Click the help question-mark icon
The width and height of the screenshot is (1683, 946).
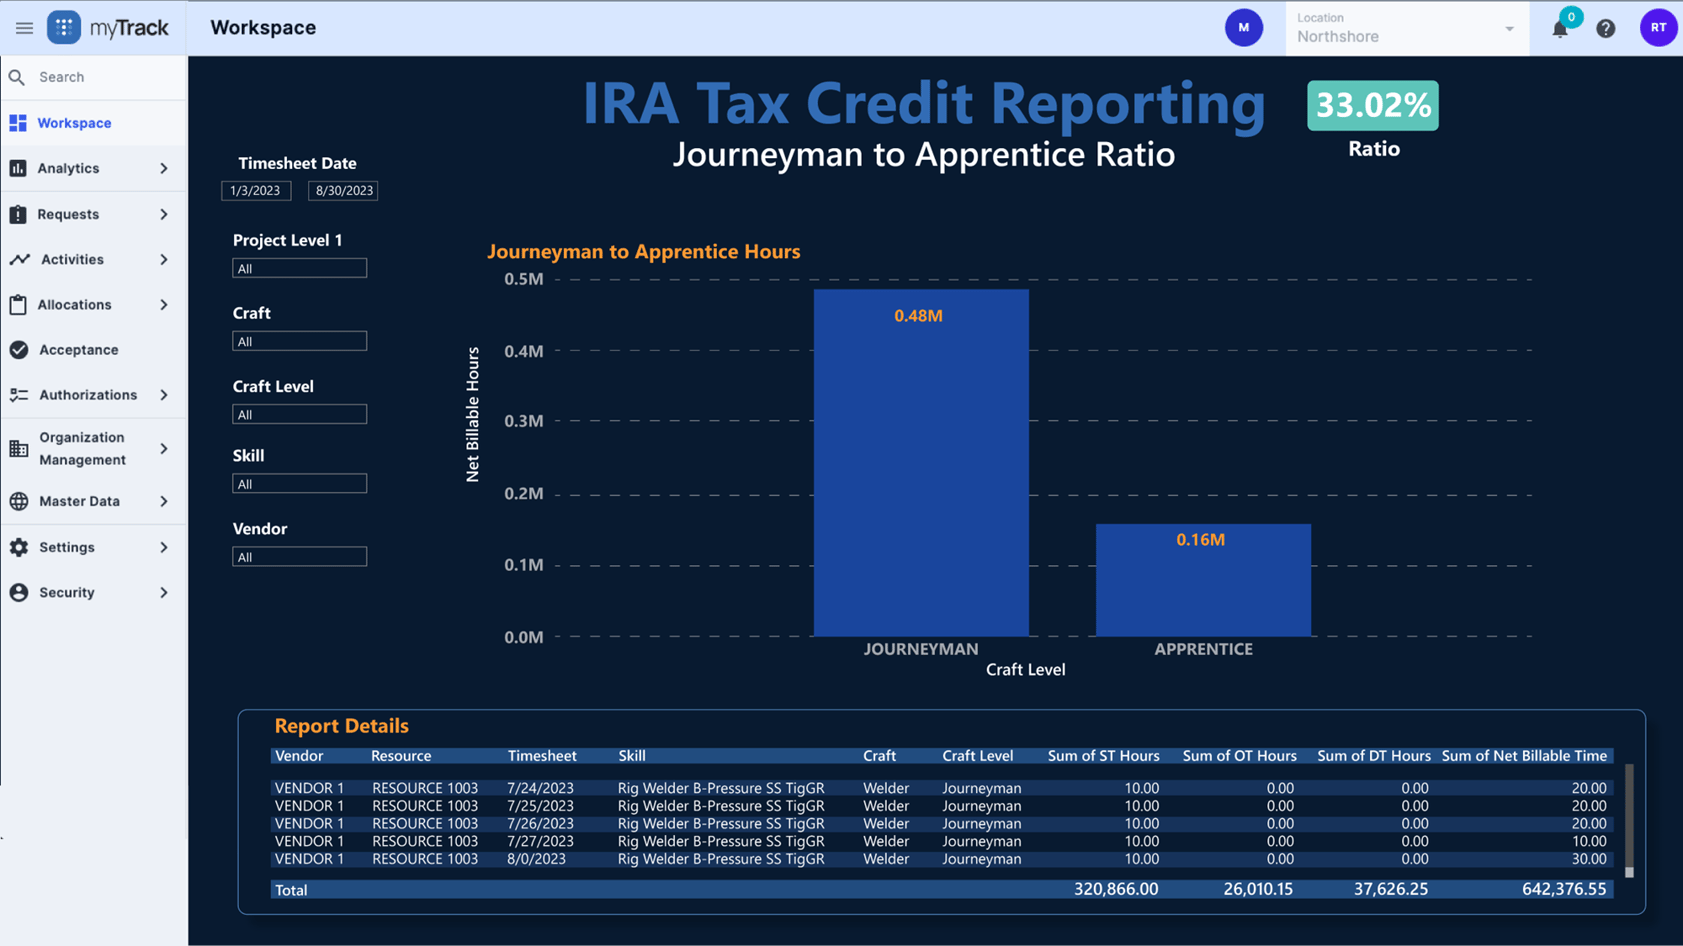pyautogui.click(x=1606, y=28)
